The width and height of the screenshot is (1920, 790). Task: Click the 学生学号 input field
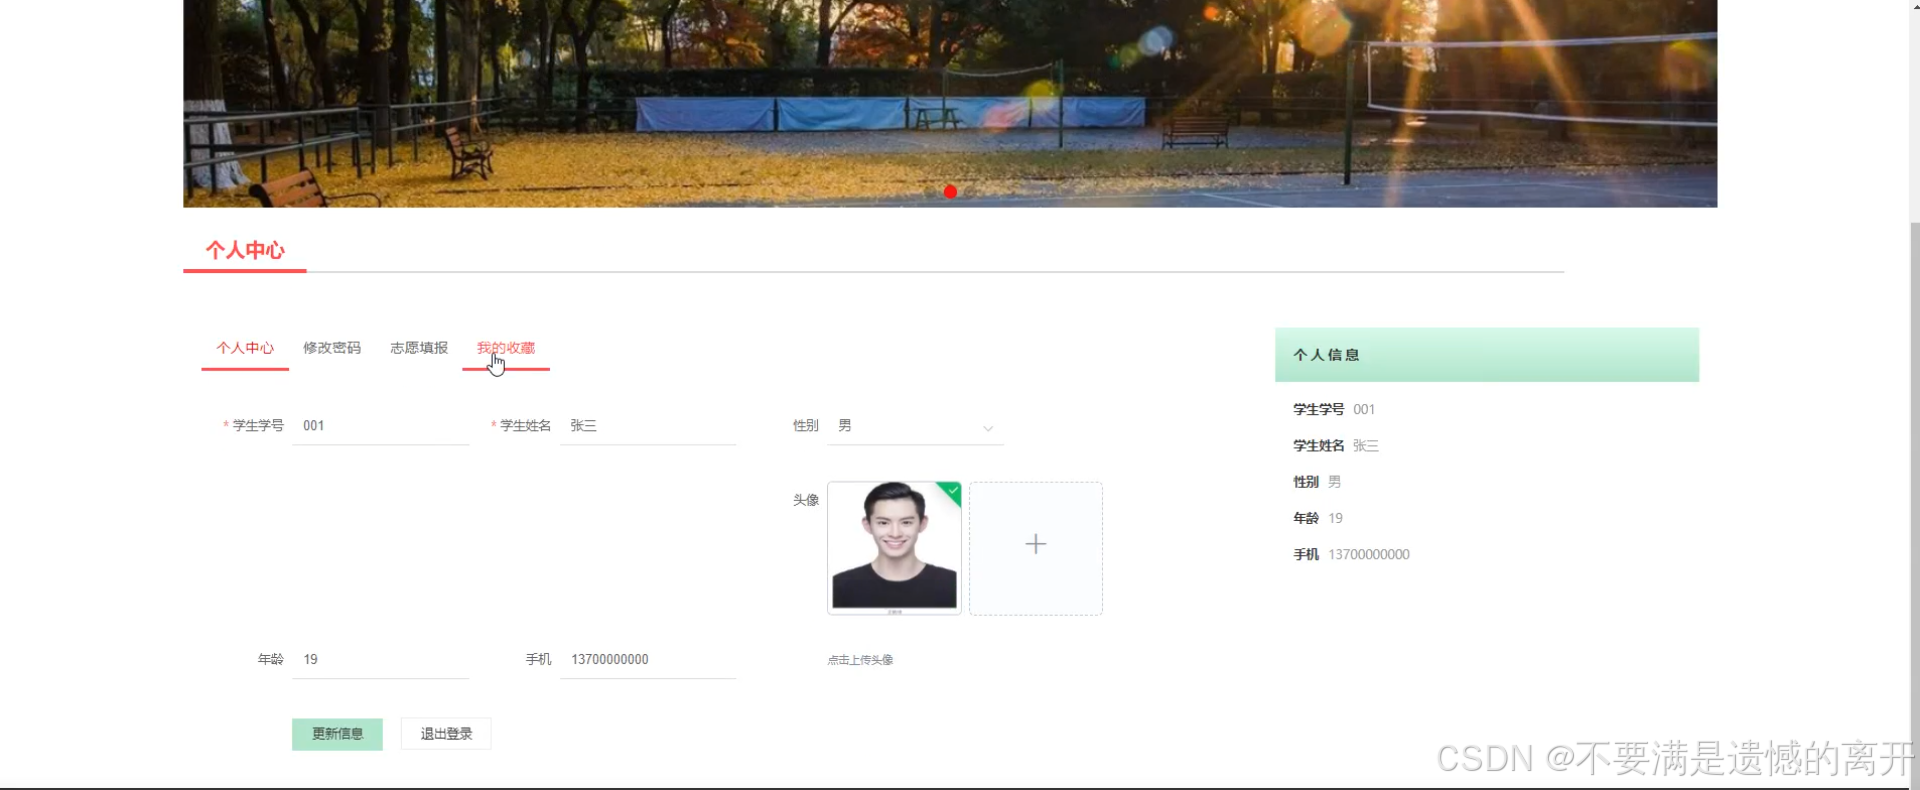[380, 426]
